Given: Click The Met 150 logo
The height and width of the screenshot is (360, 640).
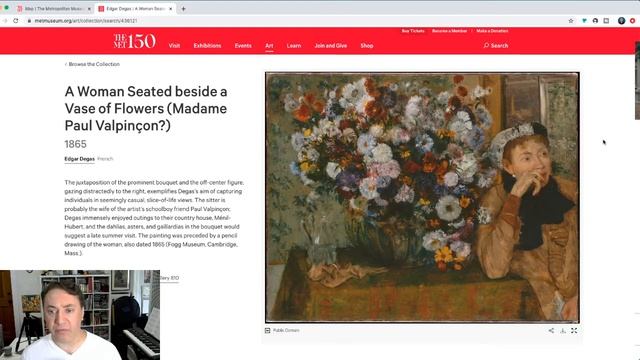Looking at the screenshot, I should (x=134, y=41).
